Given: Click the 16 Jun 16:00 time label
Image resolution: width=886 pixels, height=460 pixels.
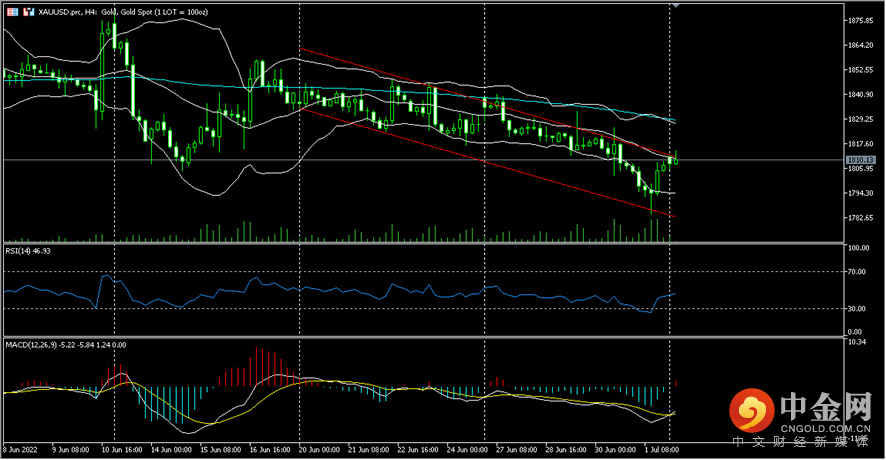Looking at the screenshot, I should [x=270, y=450].
